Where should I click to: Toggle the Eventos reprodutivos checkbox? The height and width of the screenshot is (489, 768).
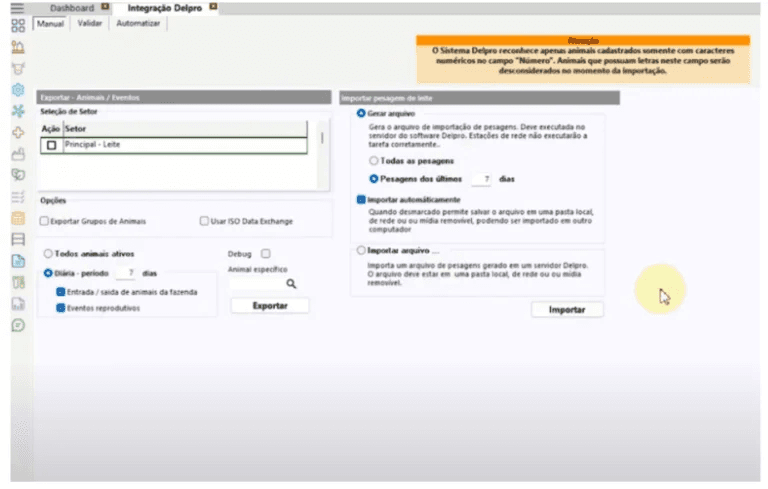[60, 308]
